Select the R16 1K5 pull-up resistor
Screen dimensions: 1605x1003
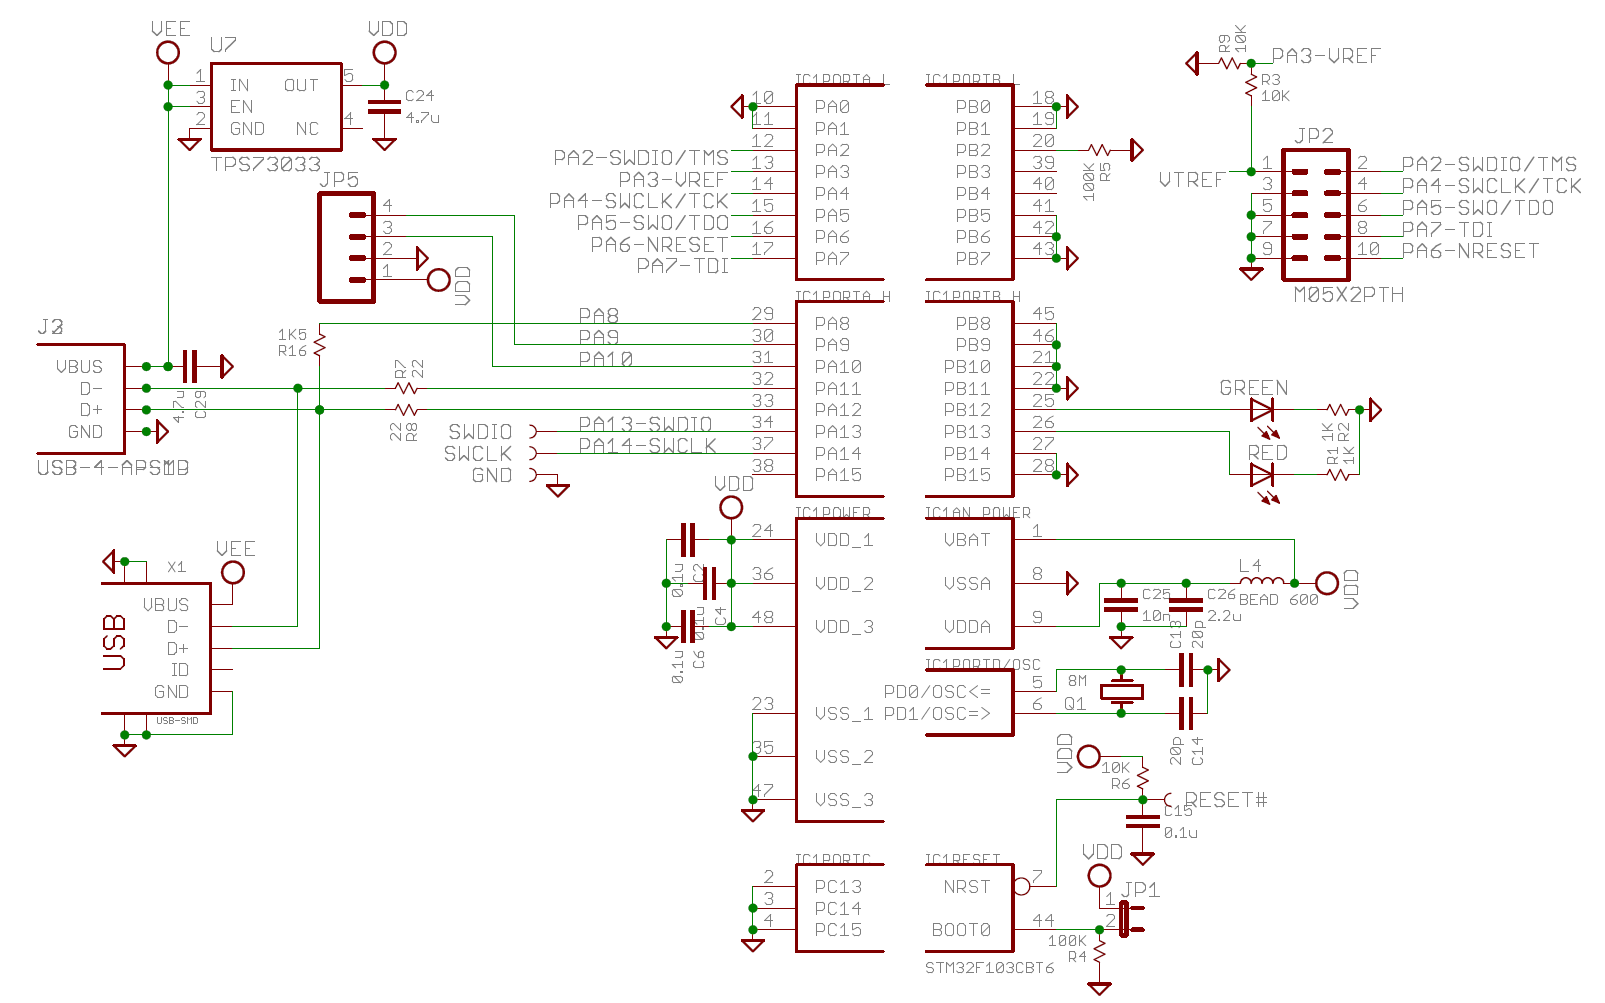pos(319,344)
